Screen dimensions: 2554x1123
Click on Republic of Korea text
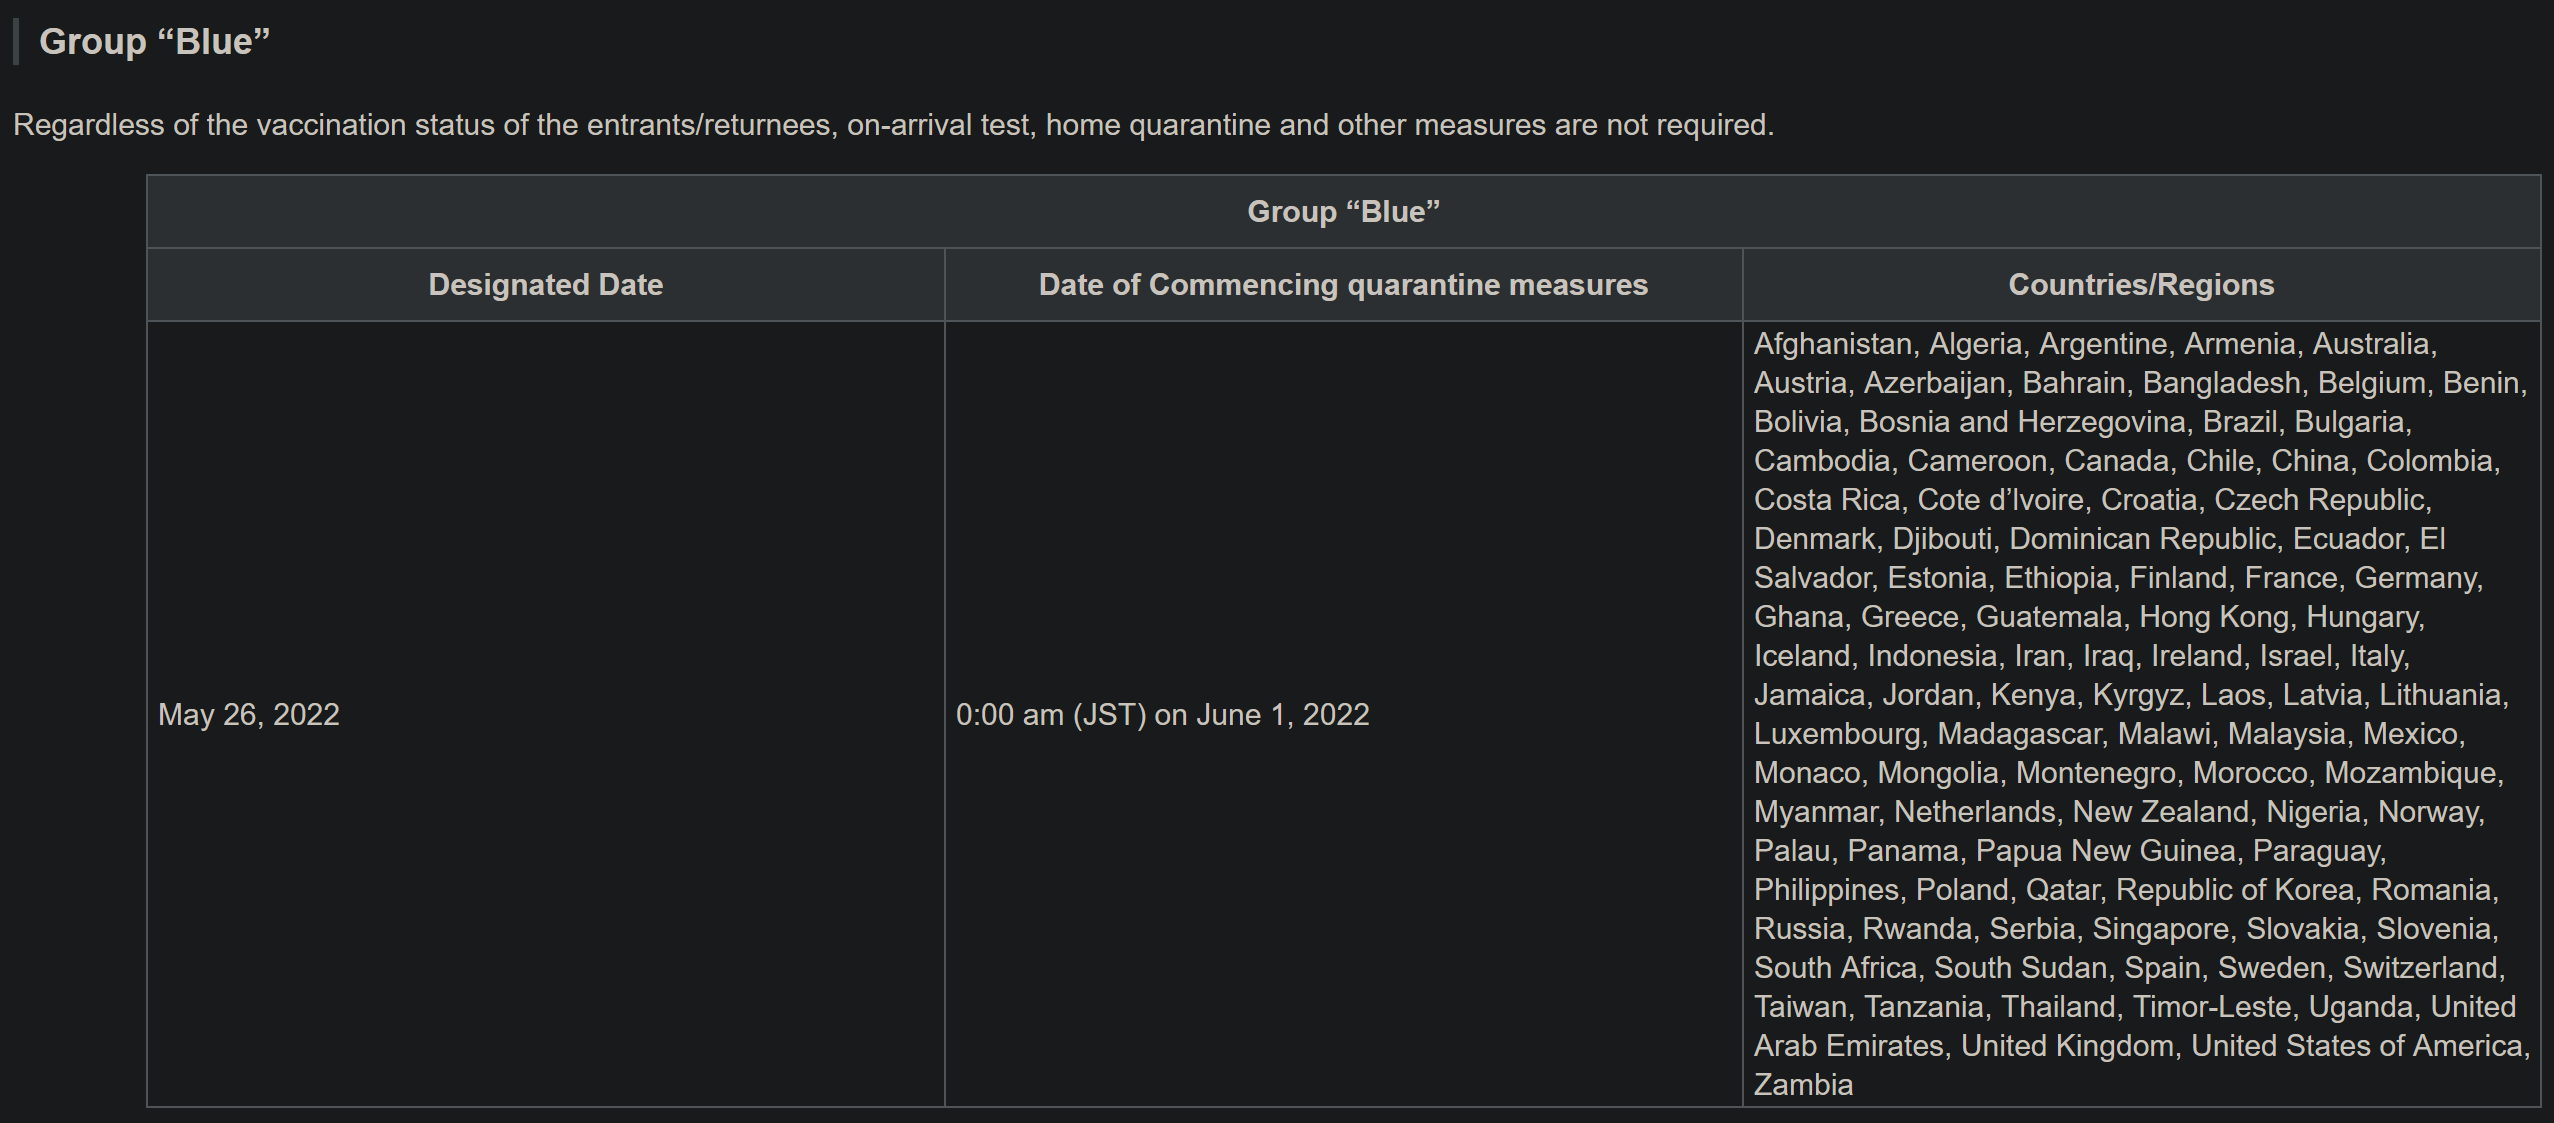pyautogui.click(x=2234, y=890)
